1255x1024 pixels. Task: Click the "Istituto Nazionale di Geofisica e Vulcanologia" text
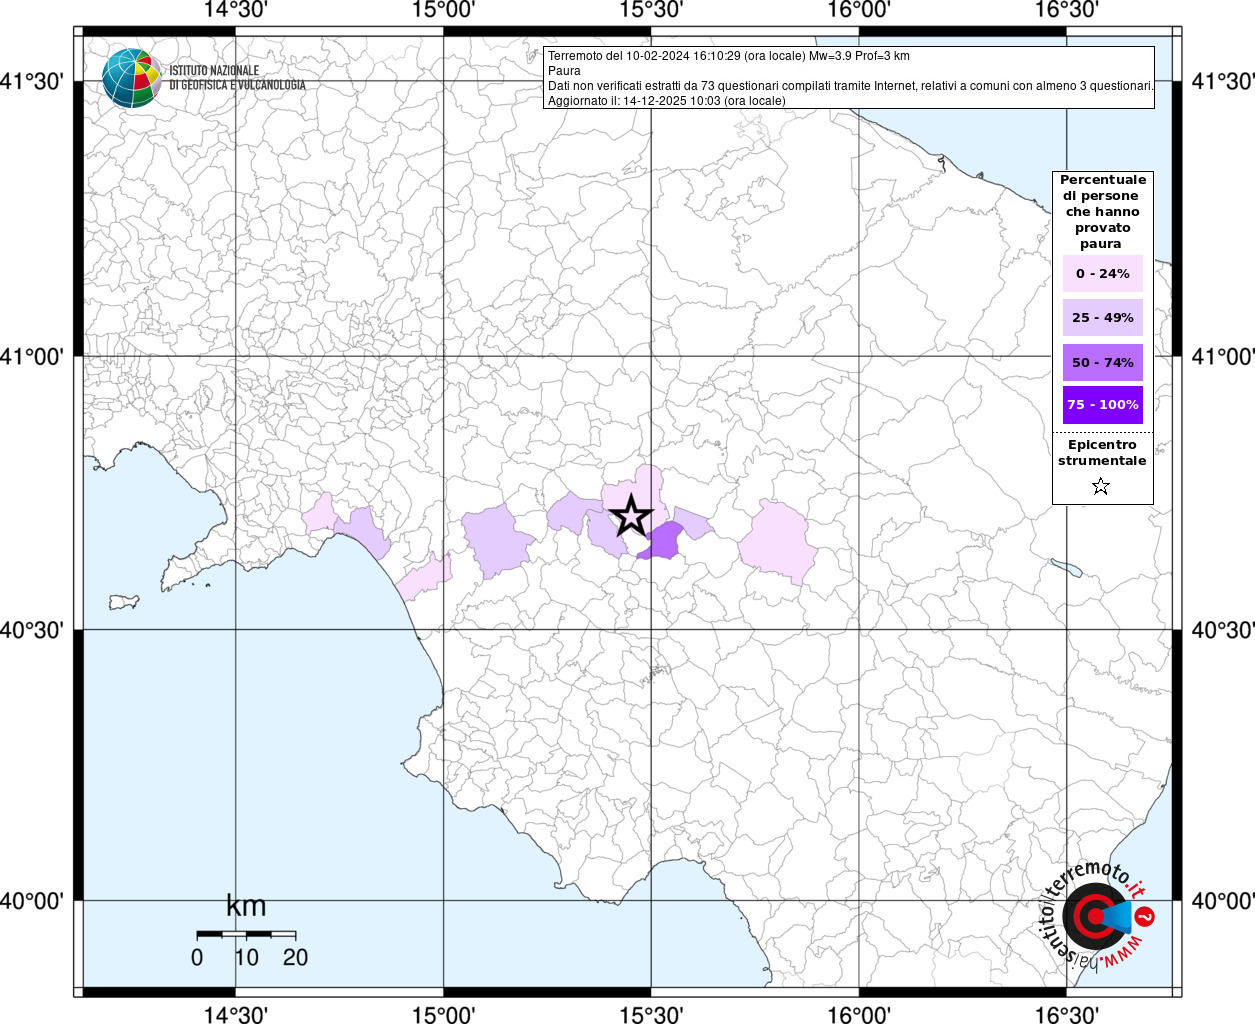237,78
